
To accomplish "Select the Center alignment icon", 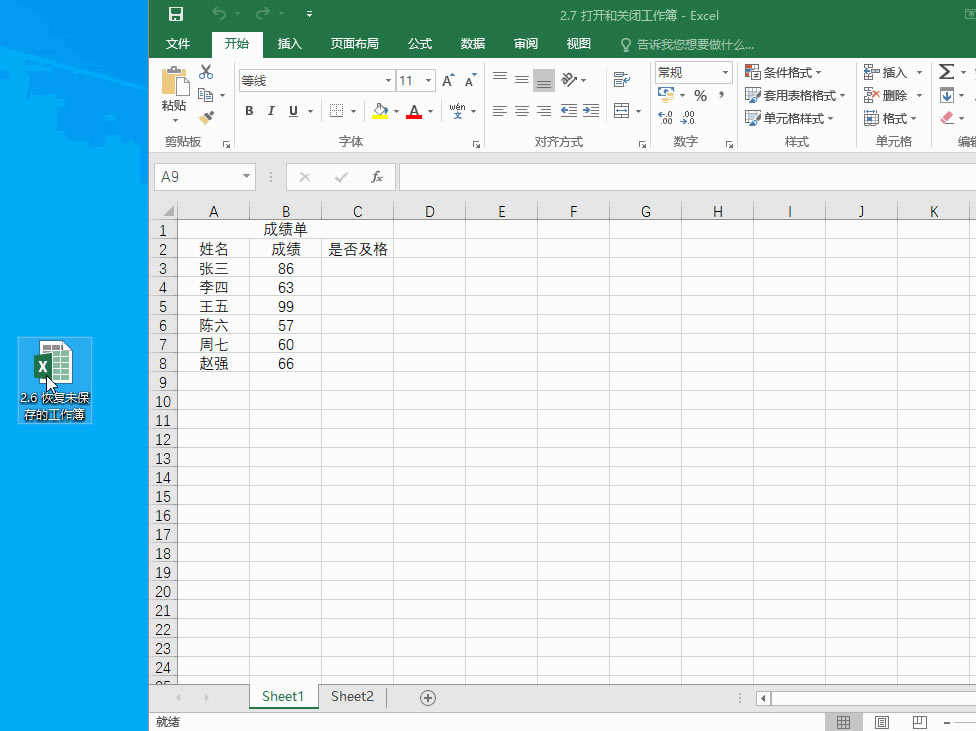I will tap(520, 111).
